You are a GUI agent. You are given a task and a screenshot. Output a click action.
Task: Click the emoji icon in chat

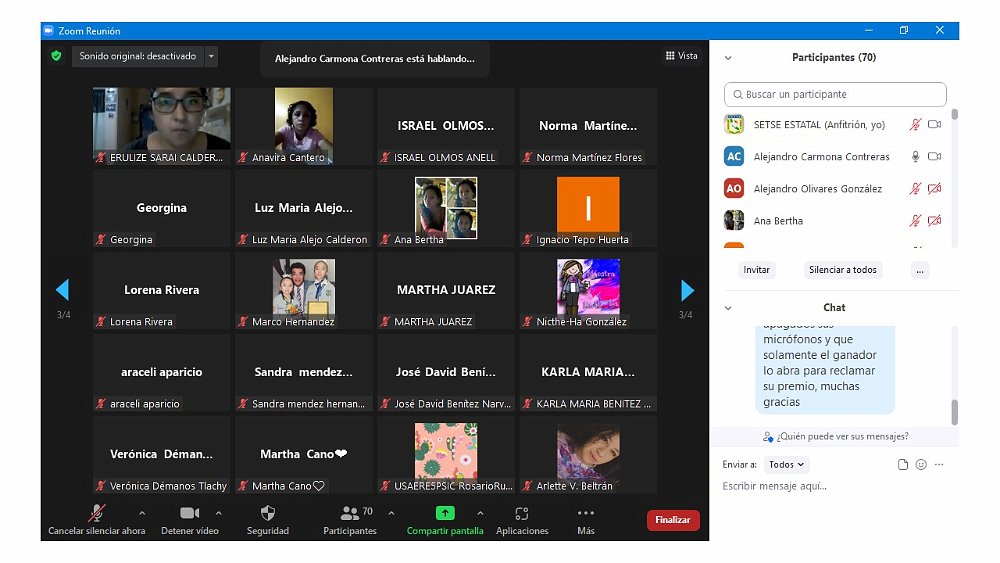(921, 465)
